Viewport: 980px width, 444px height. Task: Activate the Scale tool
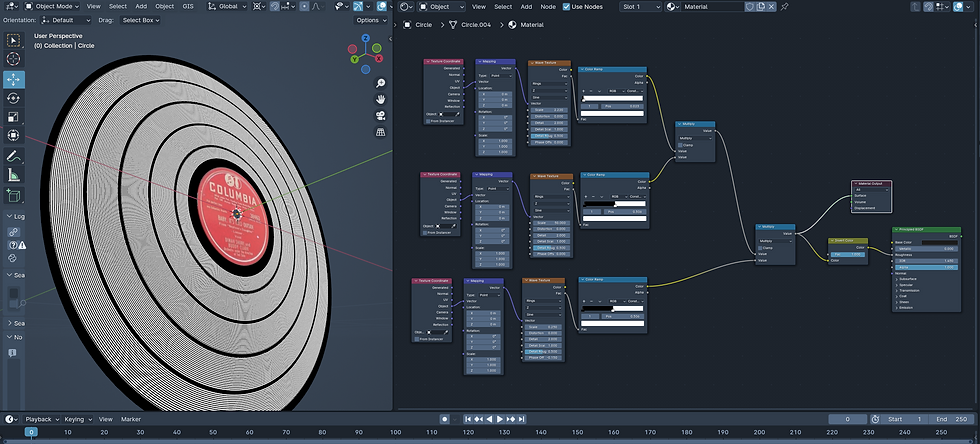tap(14, 117)
